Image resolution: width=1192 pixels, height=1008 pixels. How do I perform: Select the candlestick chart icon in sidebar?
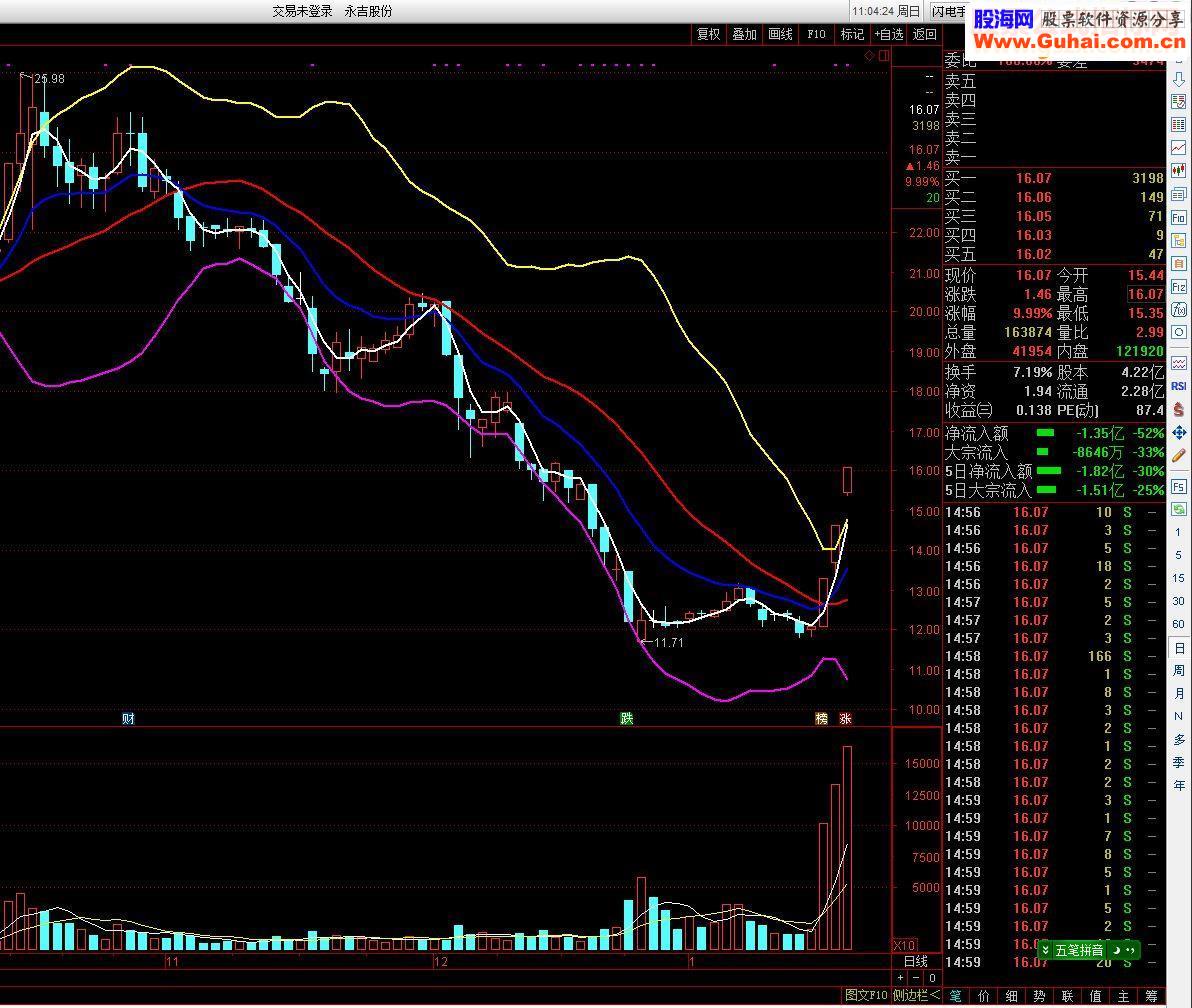coord(1178,170)
